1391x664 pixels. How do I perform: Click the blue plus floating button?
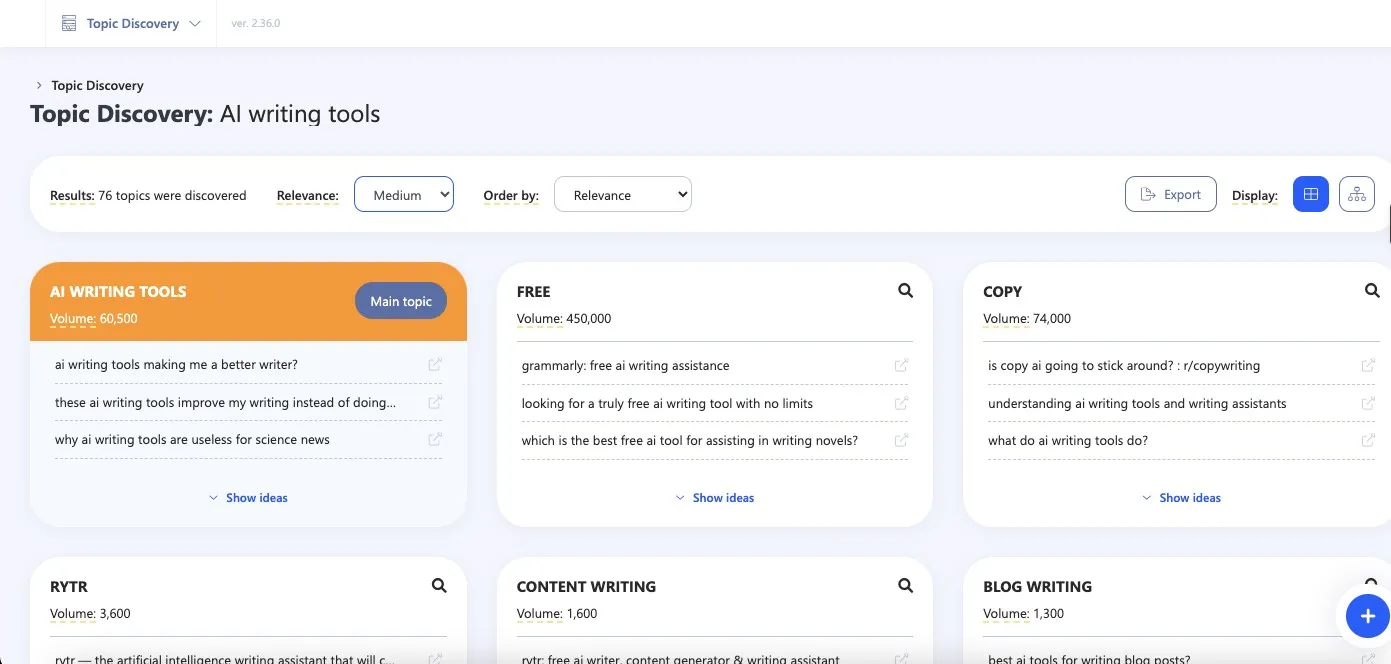[1367, 616]
